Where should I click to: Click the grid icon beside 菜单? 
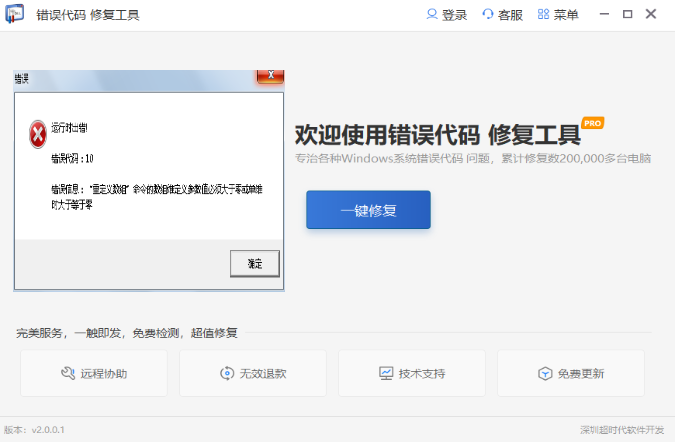[x=543, y=14]
